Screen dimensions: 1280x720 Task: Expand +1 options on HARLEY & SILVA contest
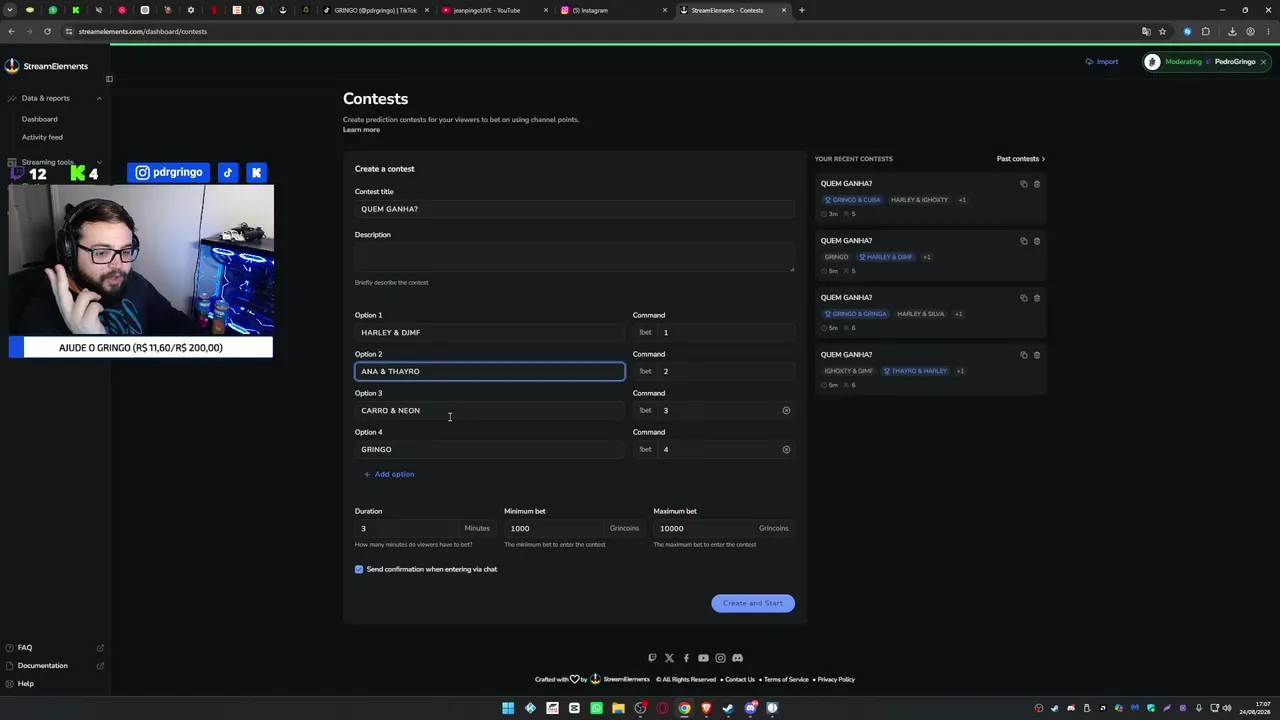(958, 314)
